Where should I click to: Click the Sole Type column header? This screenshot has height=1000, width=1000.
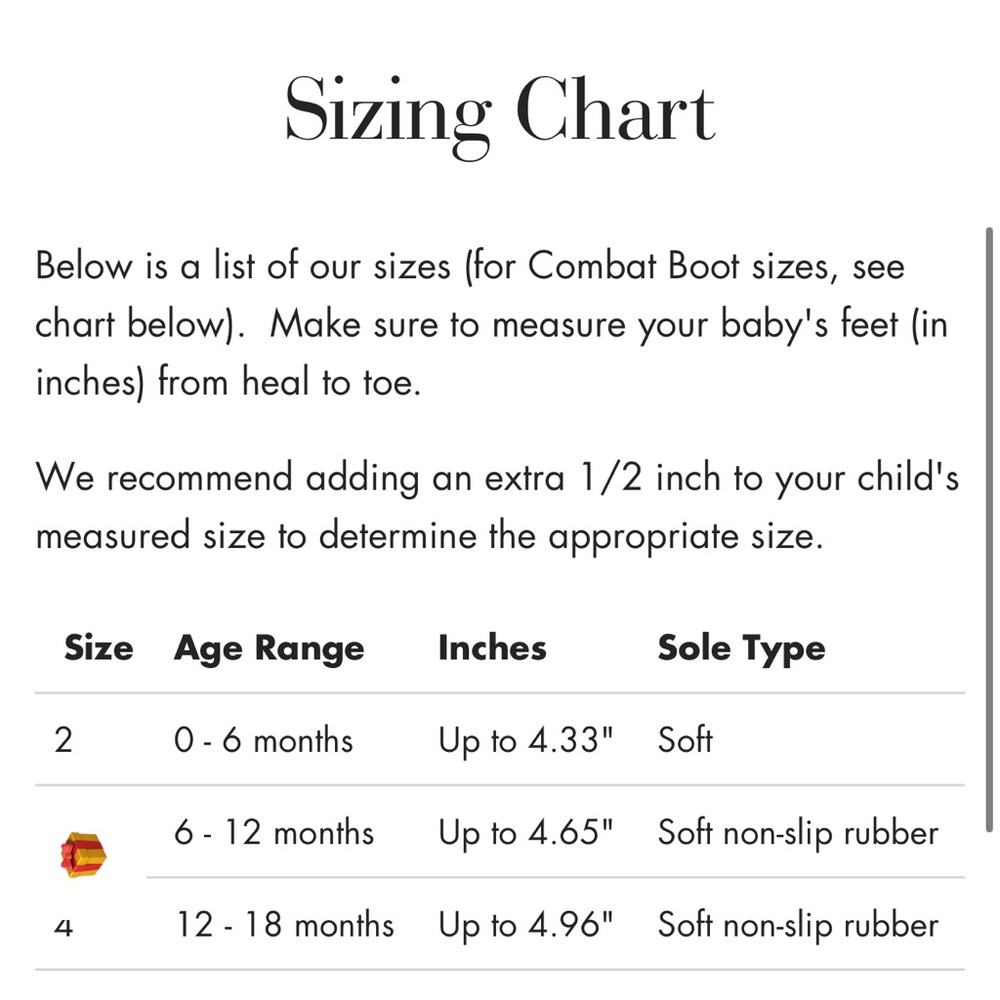click(742, 649)
